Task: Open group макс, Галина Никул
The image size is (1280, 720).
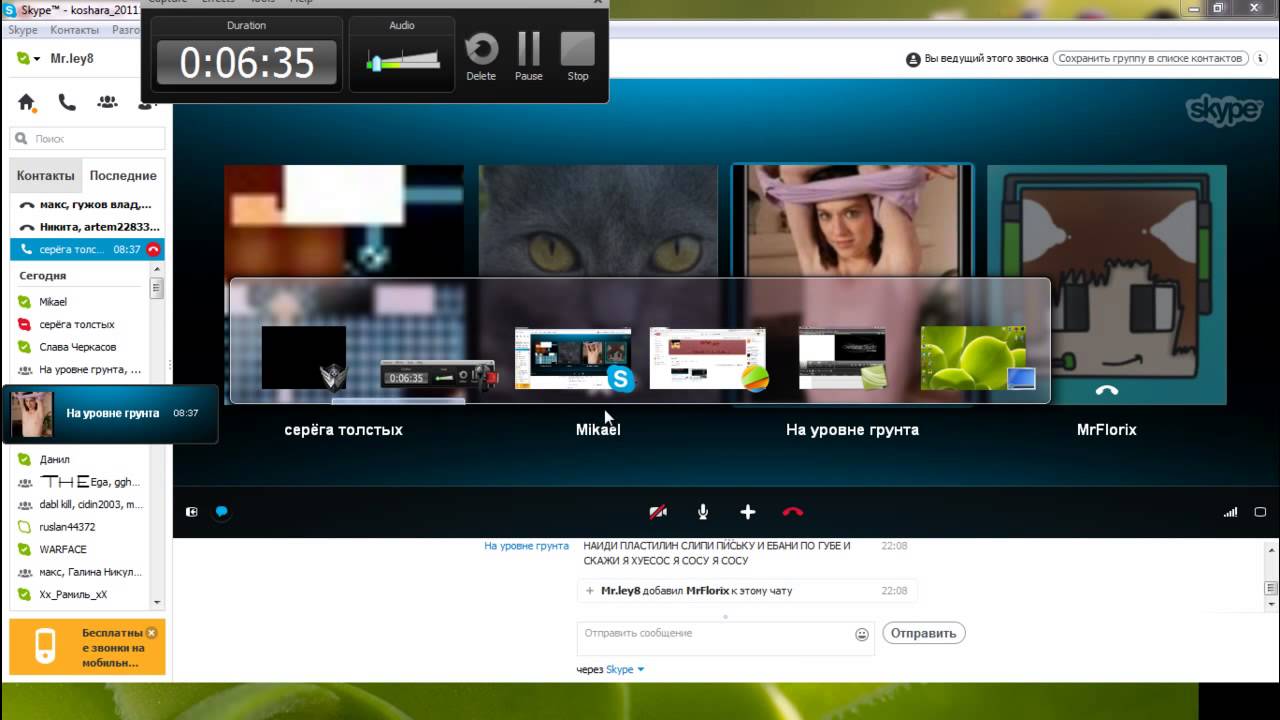Action: coord(80,572)
